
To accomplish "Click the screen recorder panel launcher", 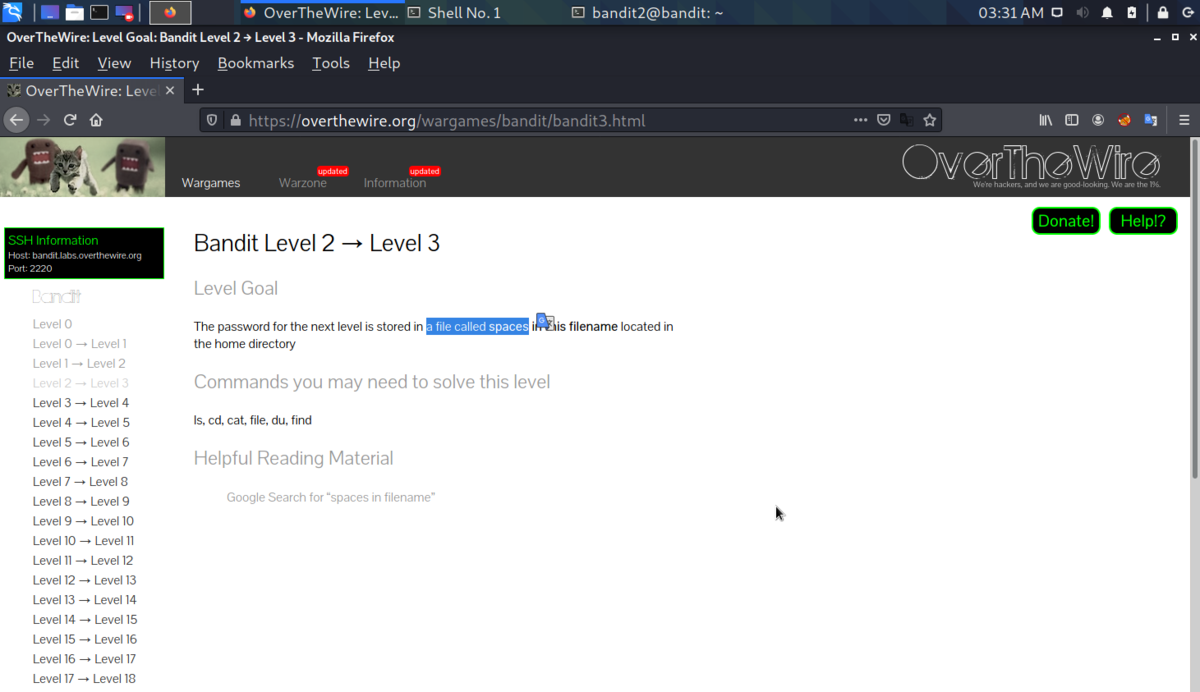I will pyautogui.click(x=124, y=13).
